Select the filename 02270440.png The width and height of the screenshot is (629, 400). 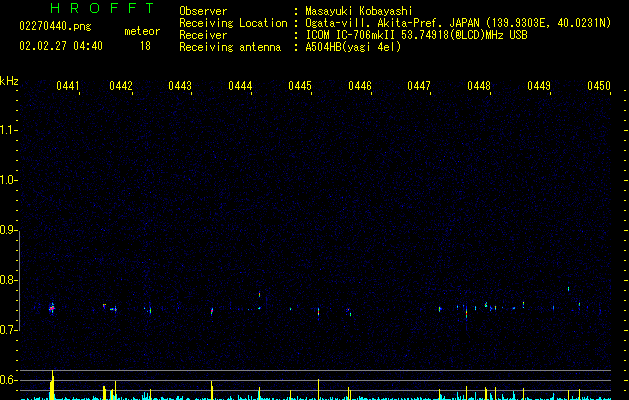(x=55, y=27)
